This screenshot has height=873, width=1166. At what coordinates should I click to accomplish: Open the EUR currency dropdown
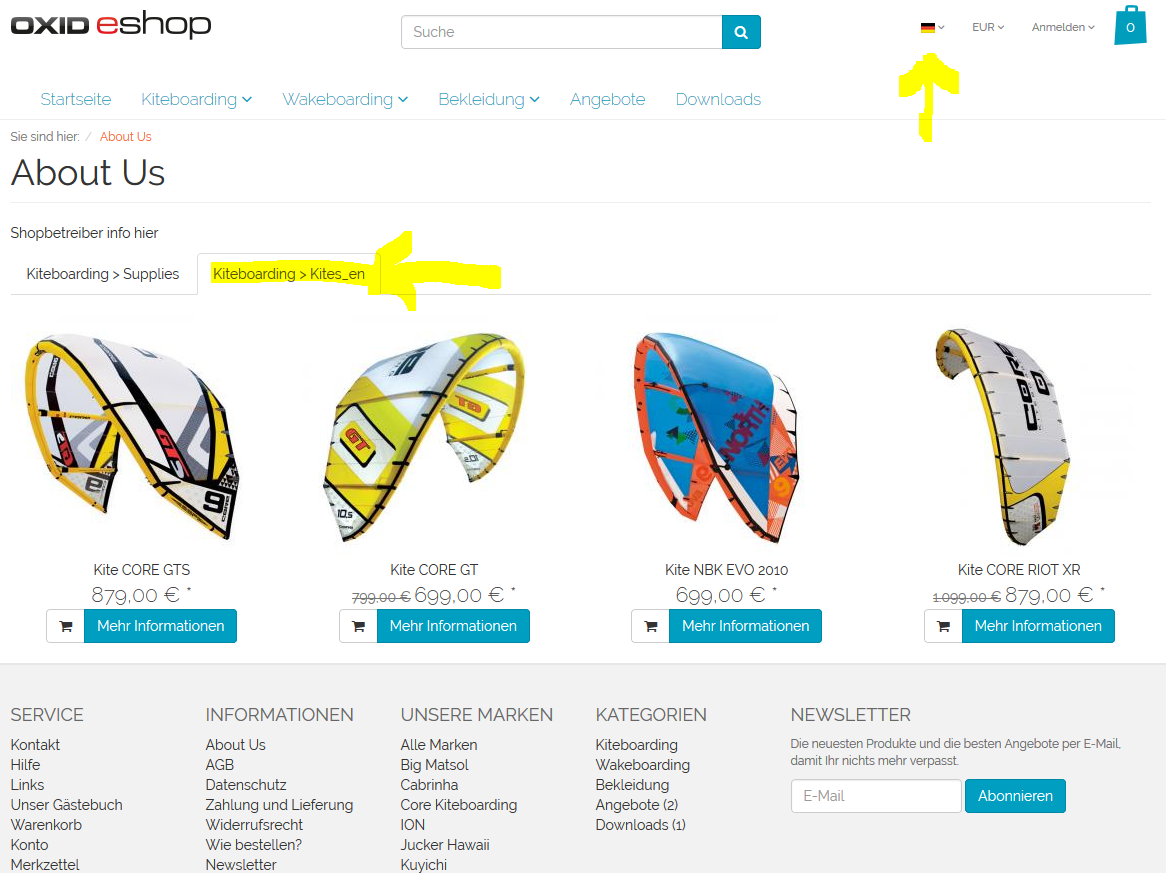click(x=988, y=28)
